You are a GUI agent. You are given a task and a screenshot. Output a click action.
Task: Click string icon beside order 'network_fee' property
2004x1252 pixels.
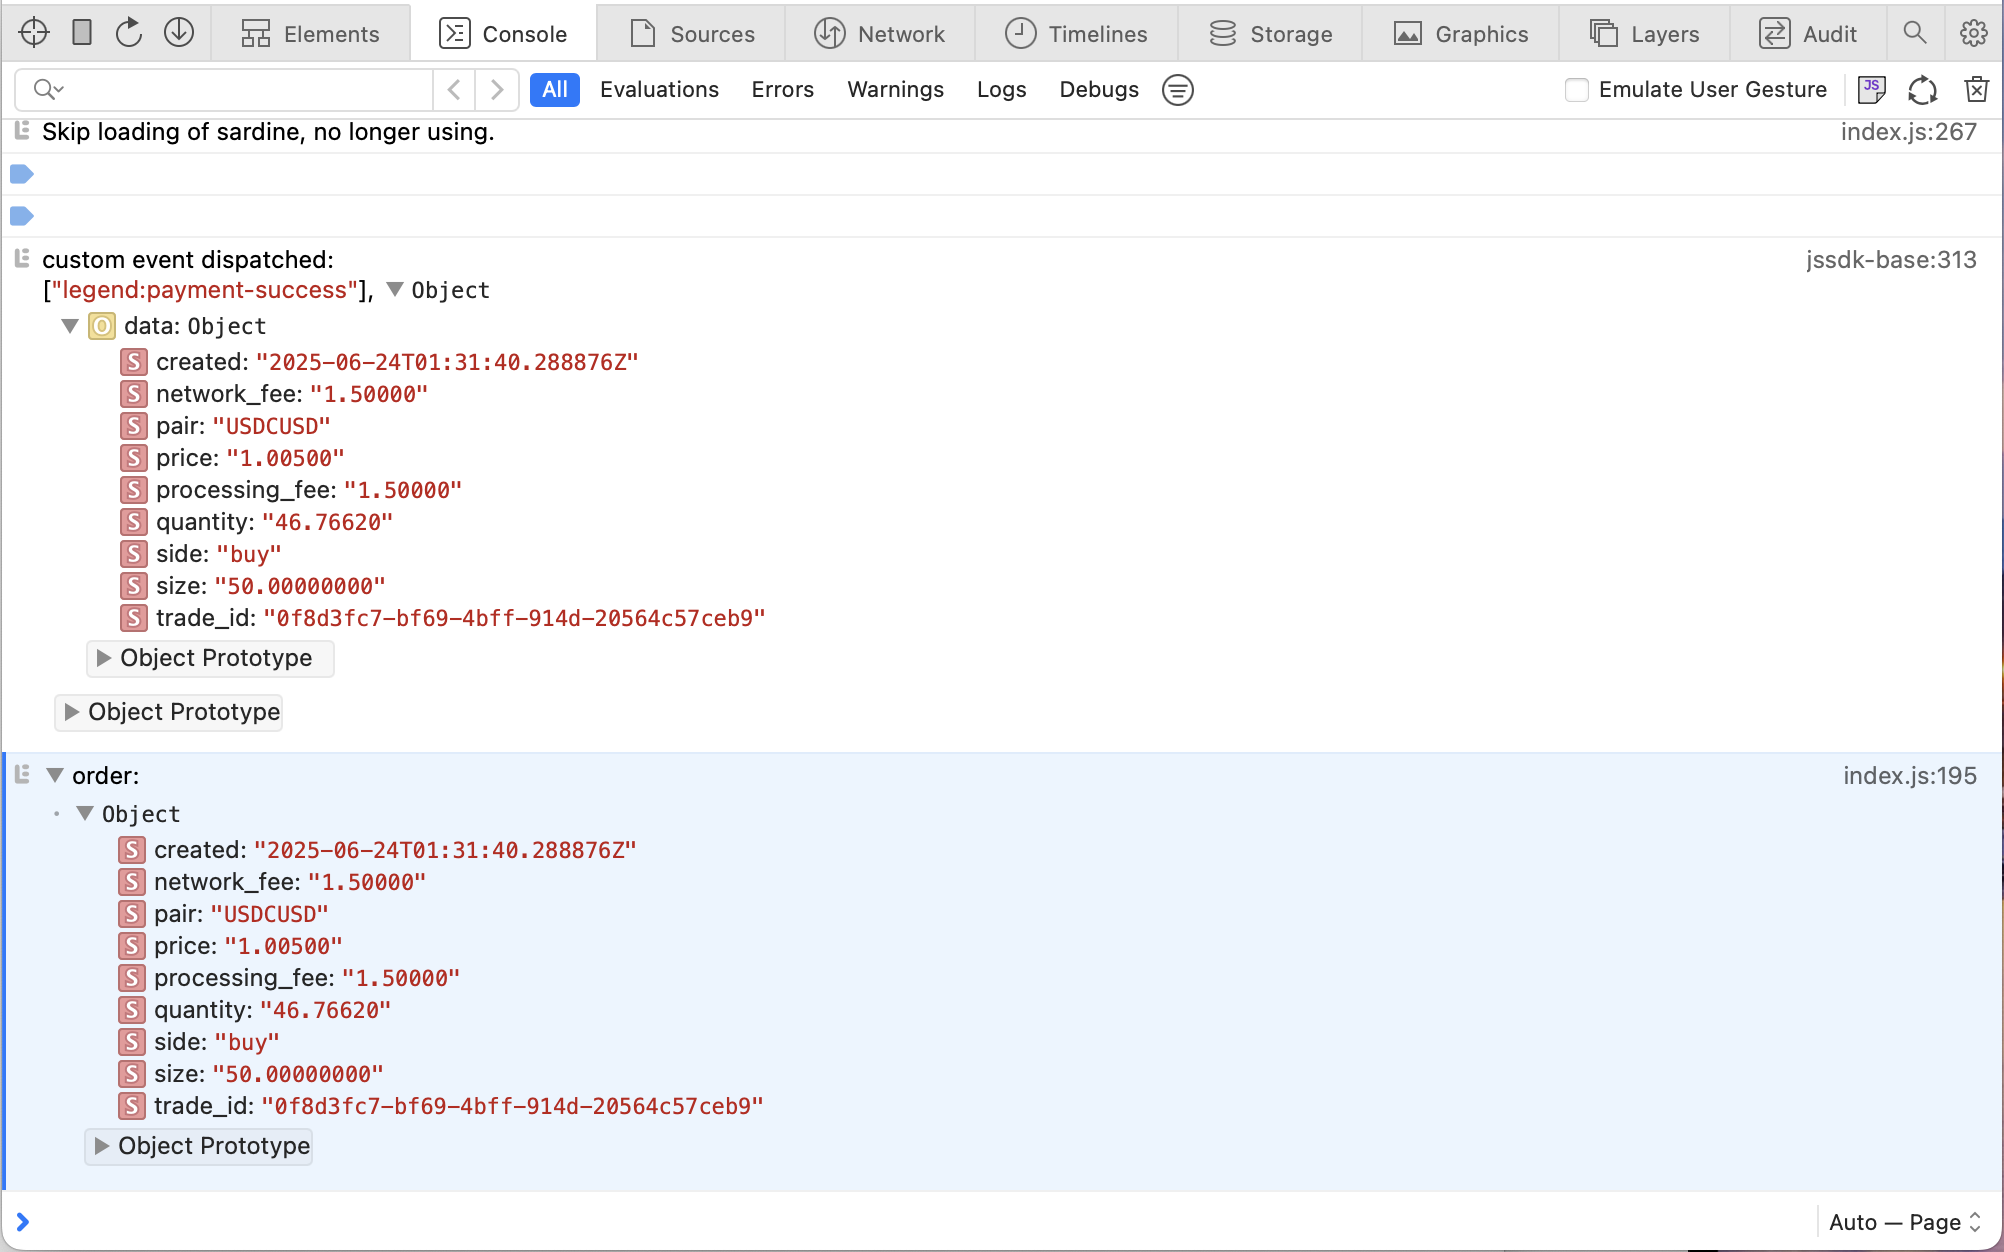coord(132,882)
